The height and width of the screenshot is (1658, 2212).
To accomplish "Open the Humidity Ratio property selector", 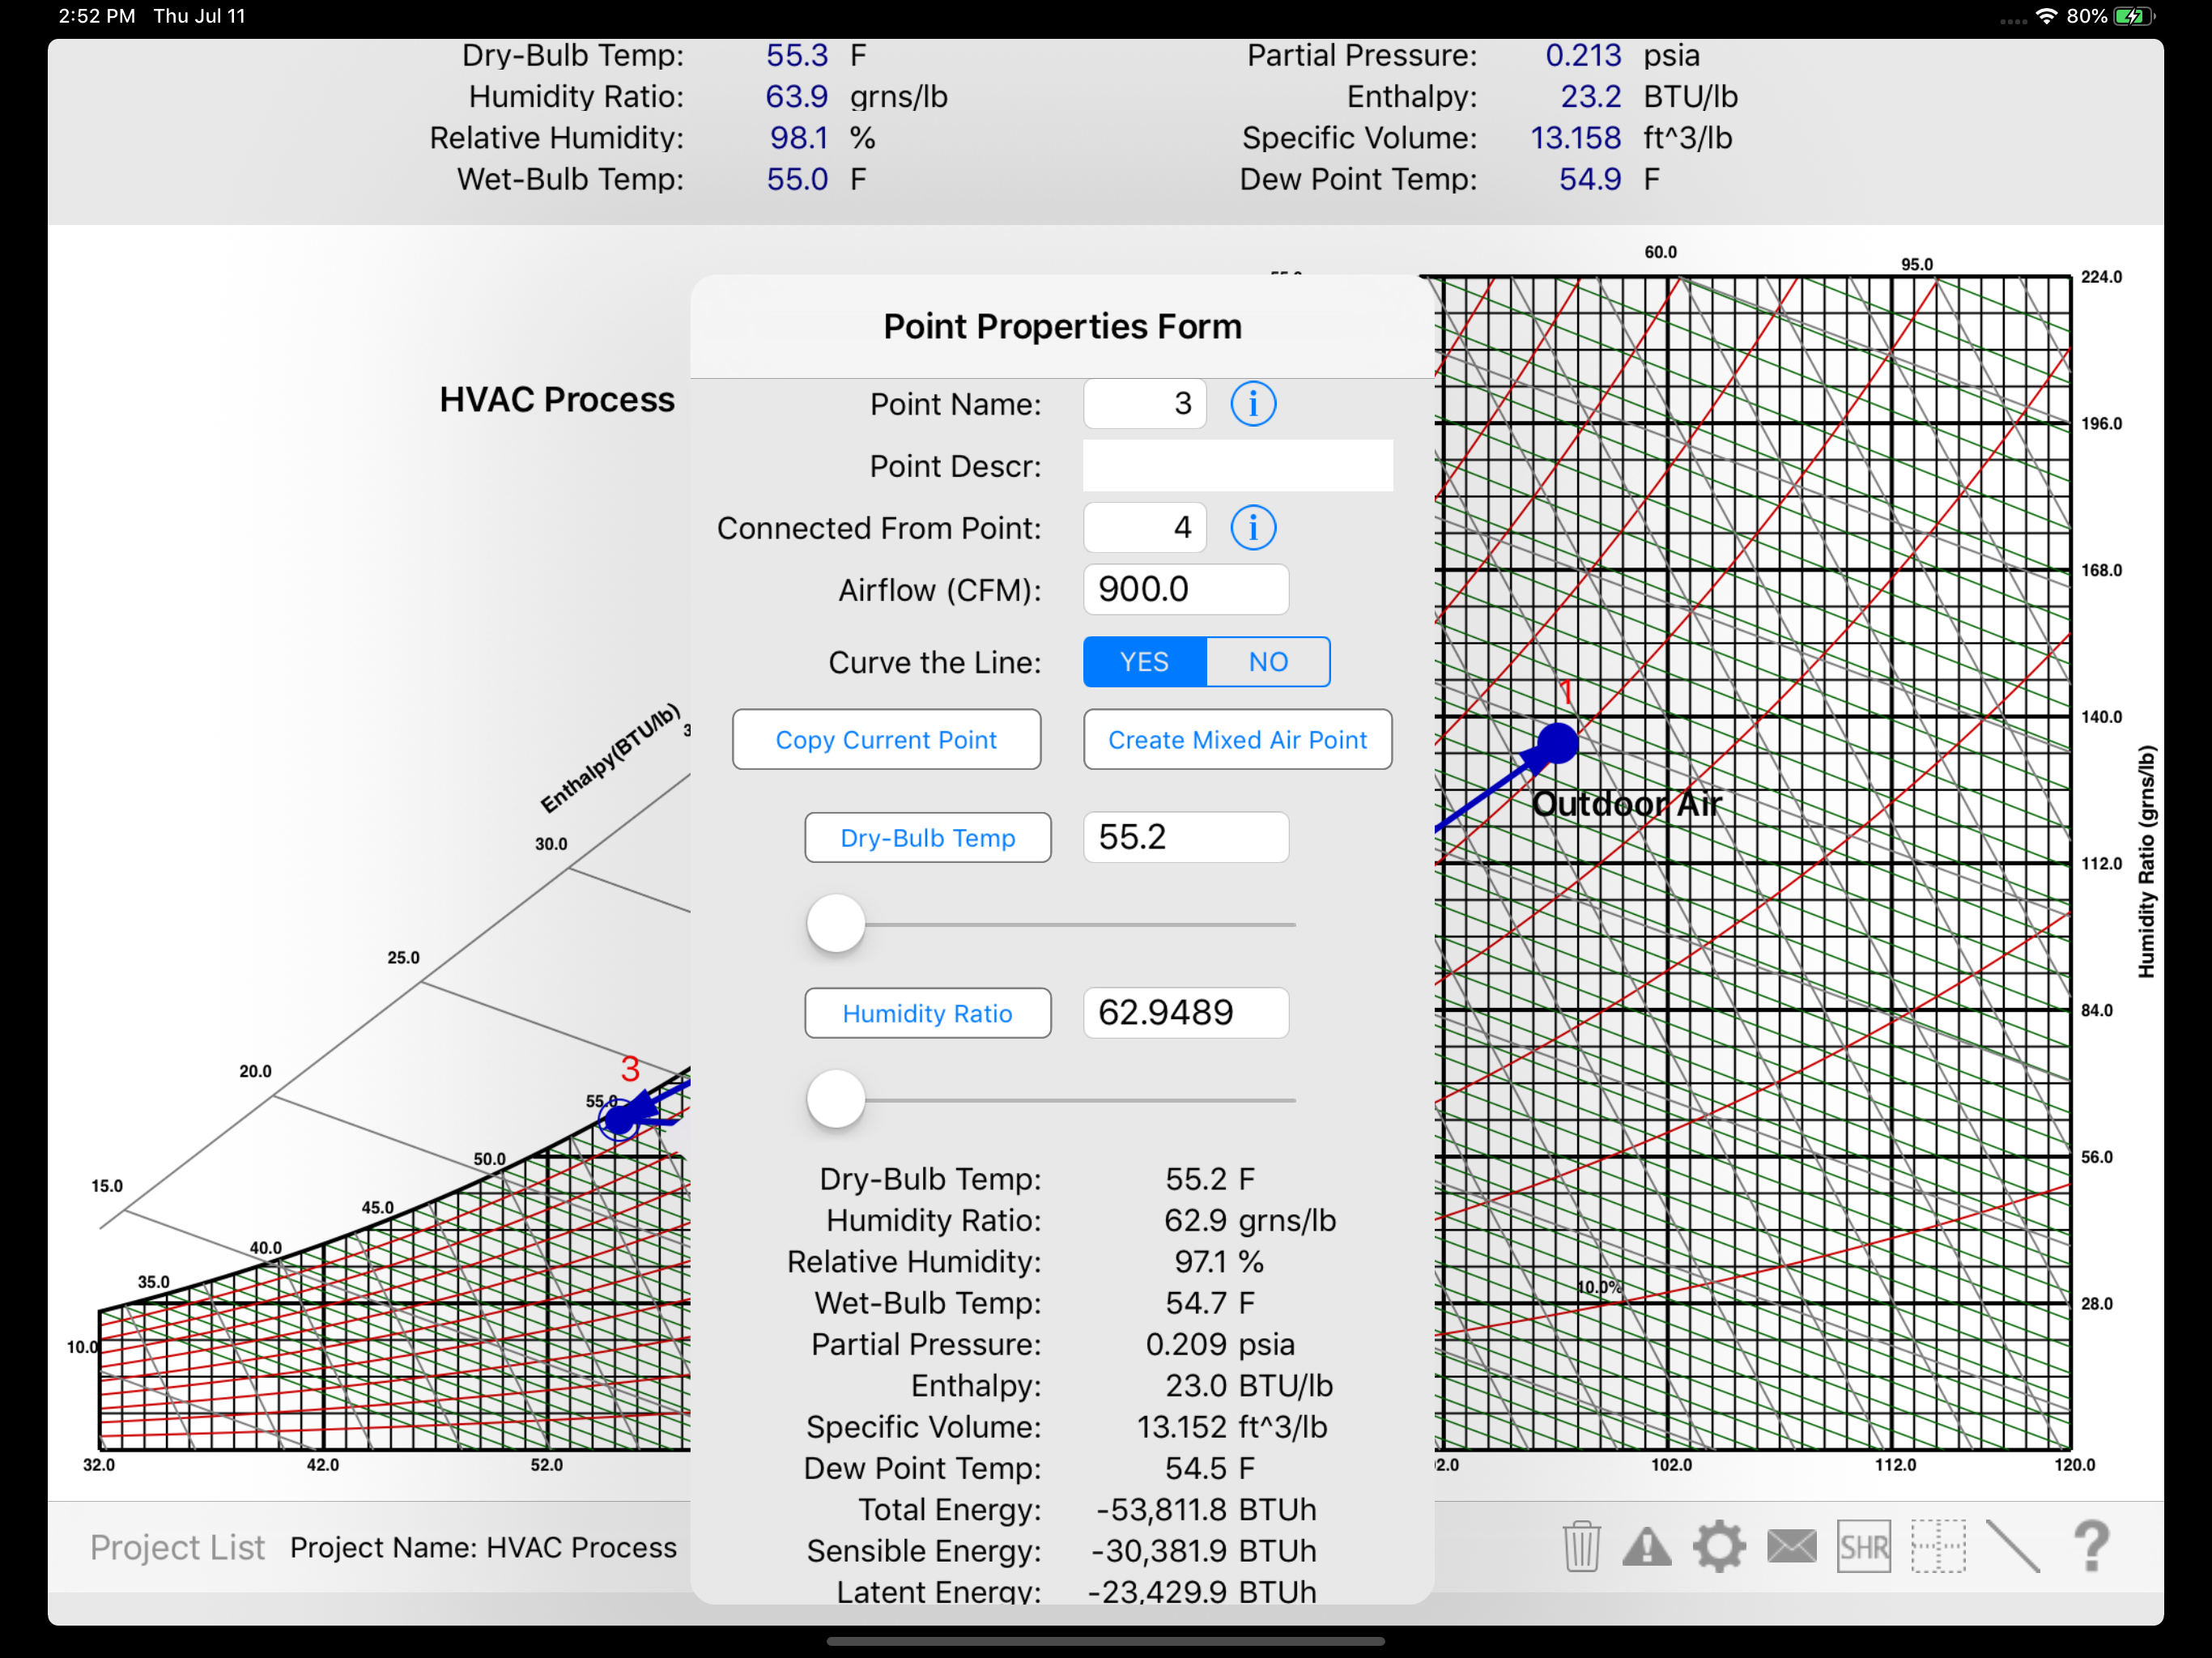I will tap(927, 1013).
